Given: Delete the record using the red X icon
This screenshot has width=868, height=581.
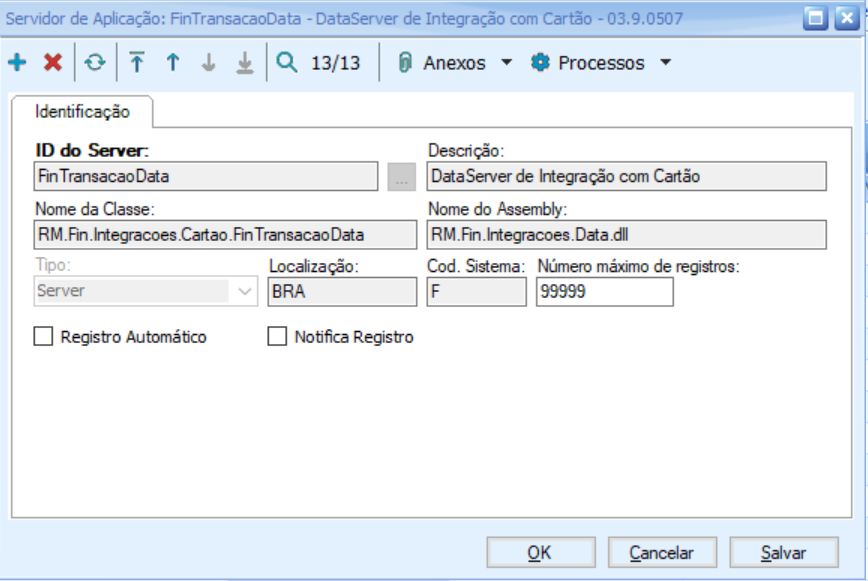Looking at the screenshot, I should pos(53,63).
